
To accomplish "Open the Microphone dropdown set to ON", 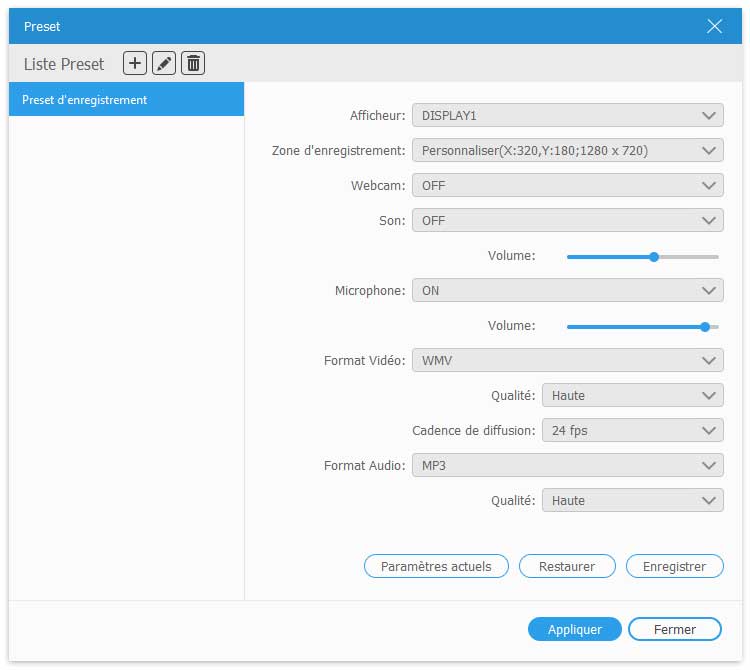I will [567, 291].
